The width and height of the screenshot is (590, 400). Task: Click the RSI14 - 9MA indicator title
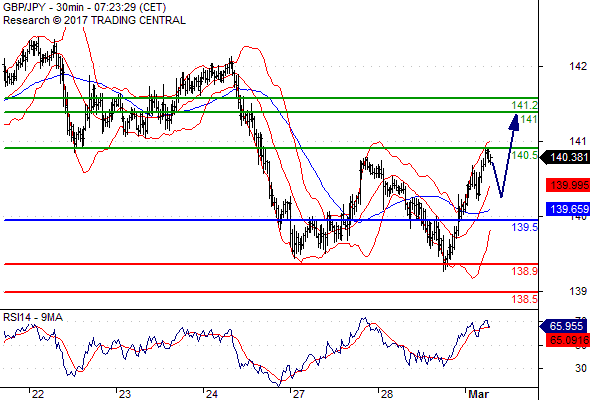click(x=33, y=318)
